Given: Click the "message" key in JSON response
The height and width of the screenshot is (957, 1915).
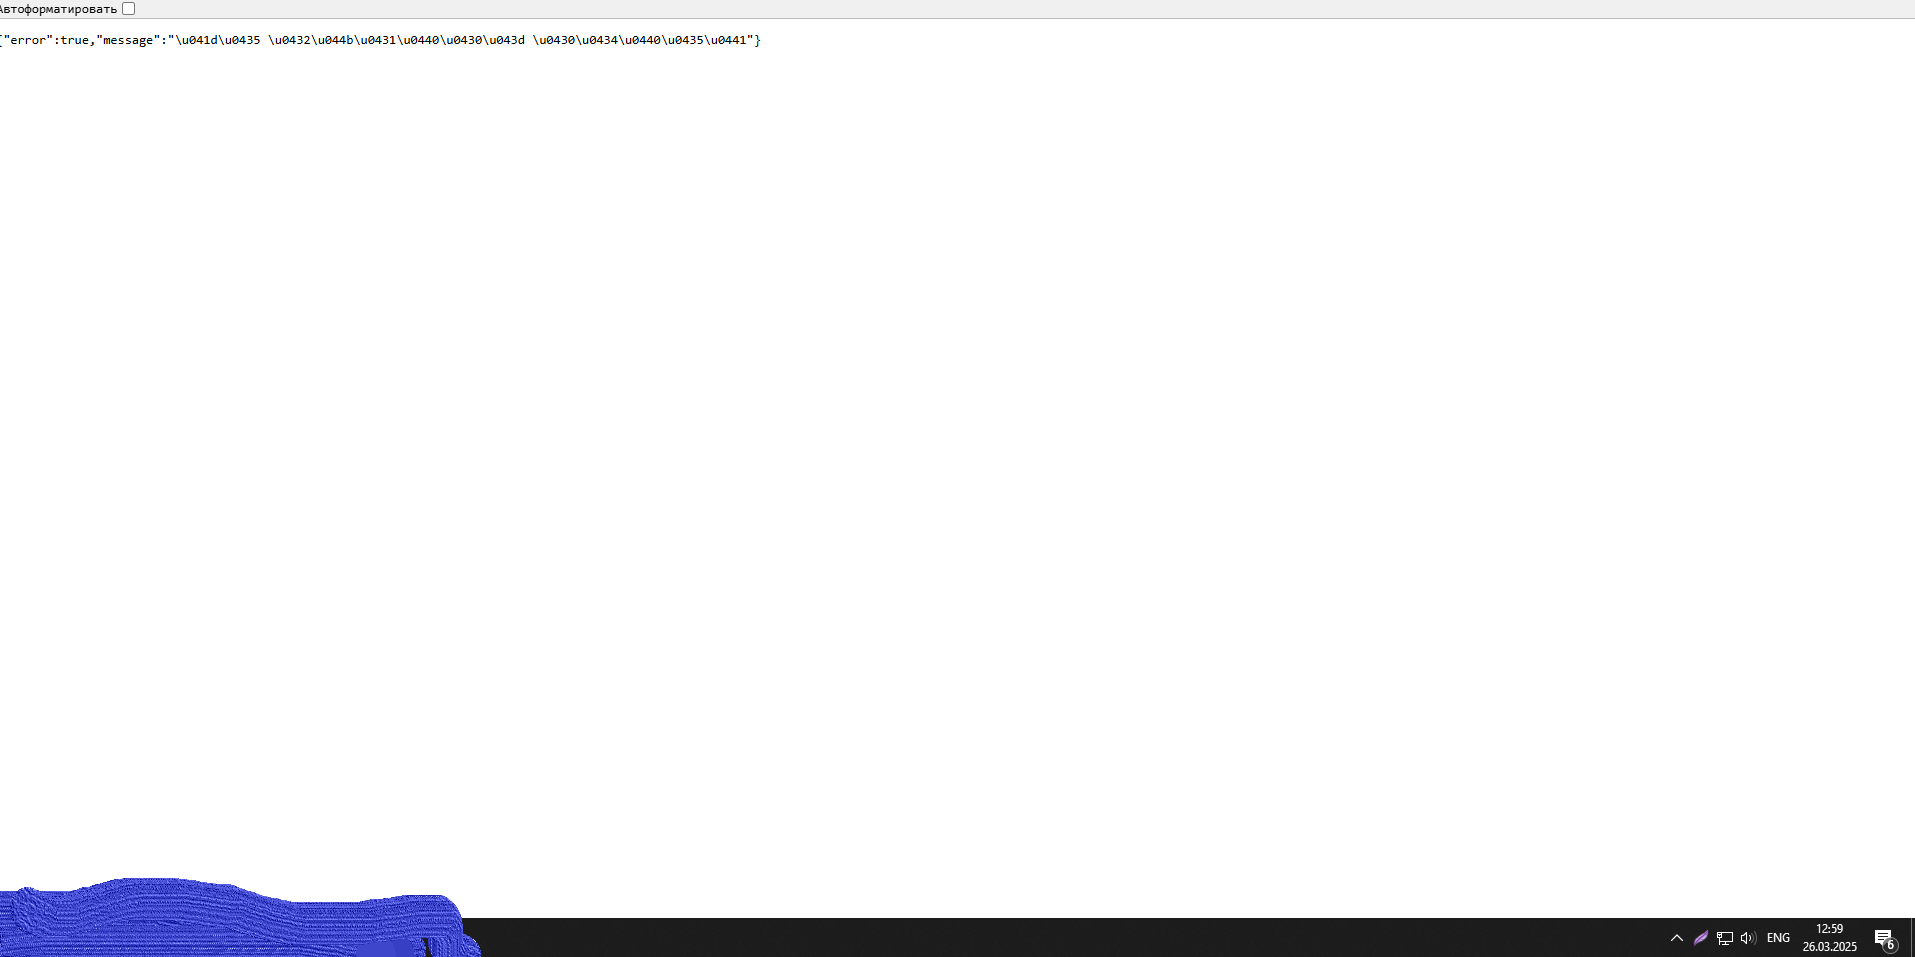Looking at the screenshot, I should (x=128, y=40).
